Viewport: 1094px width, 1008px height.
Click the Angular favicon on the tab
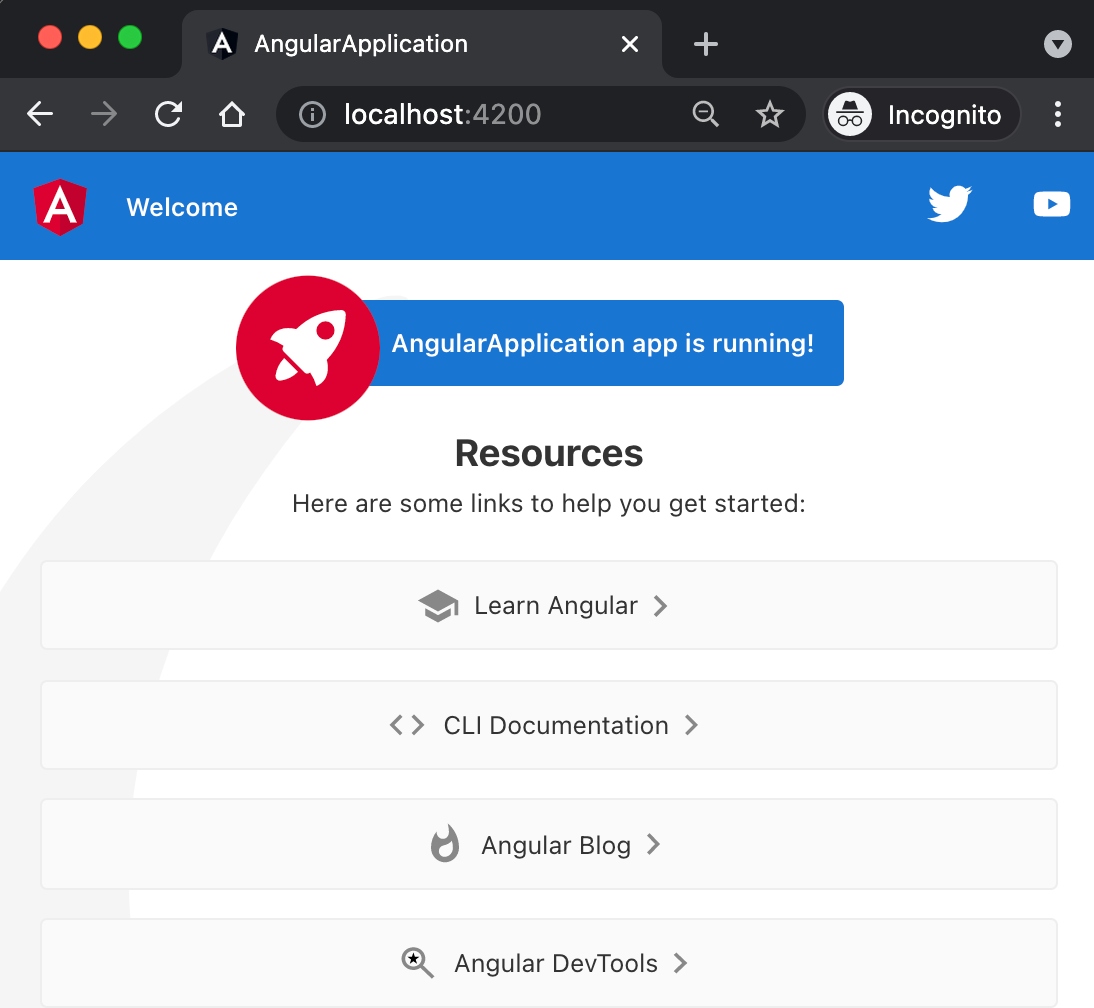tap(223, 44)
